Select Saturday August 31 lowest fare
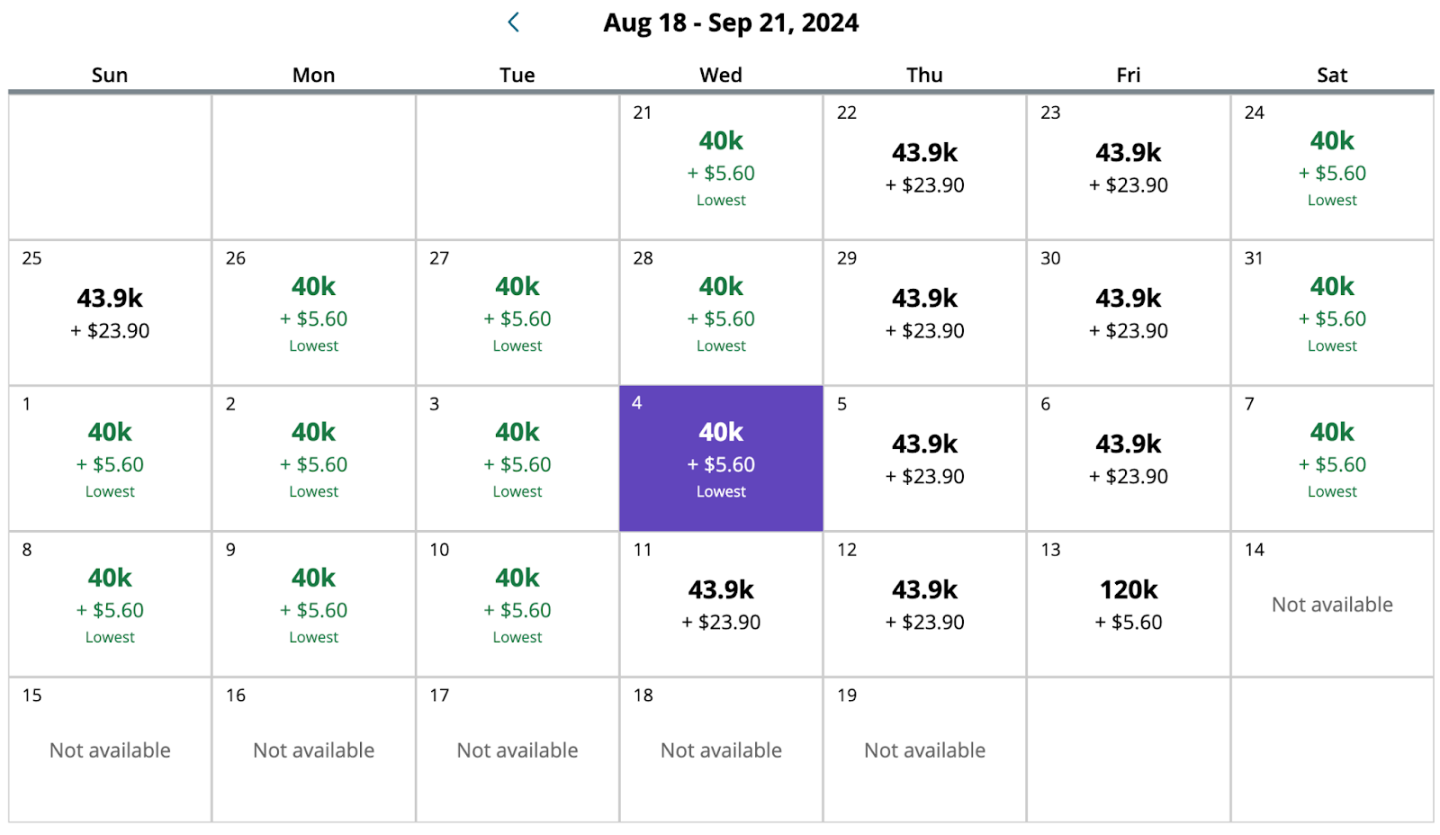 tap(1332, 313)
